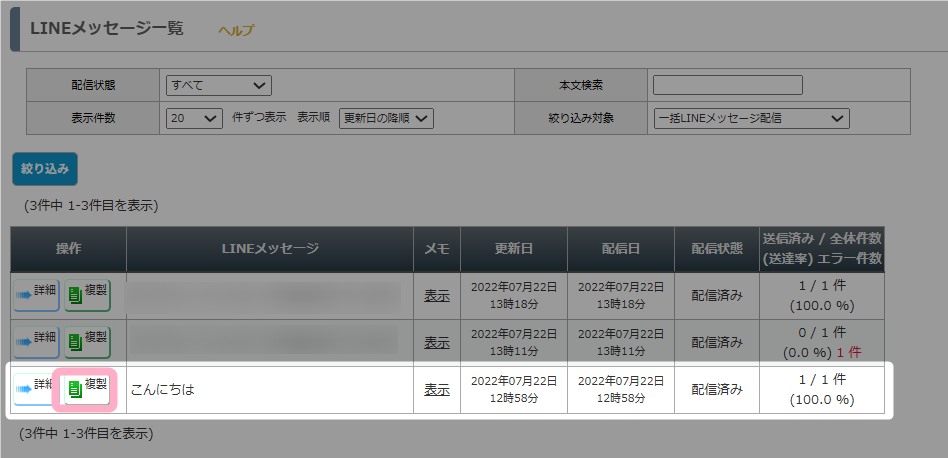Click the 12時58分 update date cell
Viewport: 948px width, 458px height.
click(514, 390)
